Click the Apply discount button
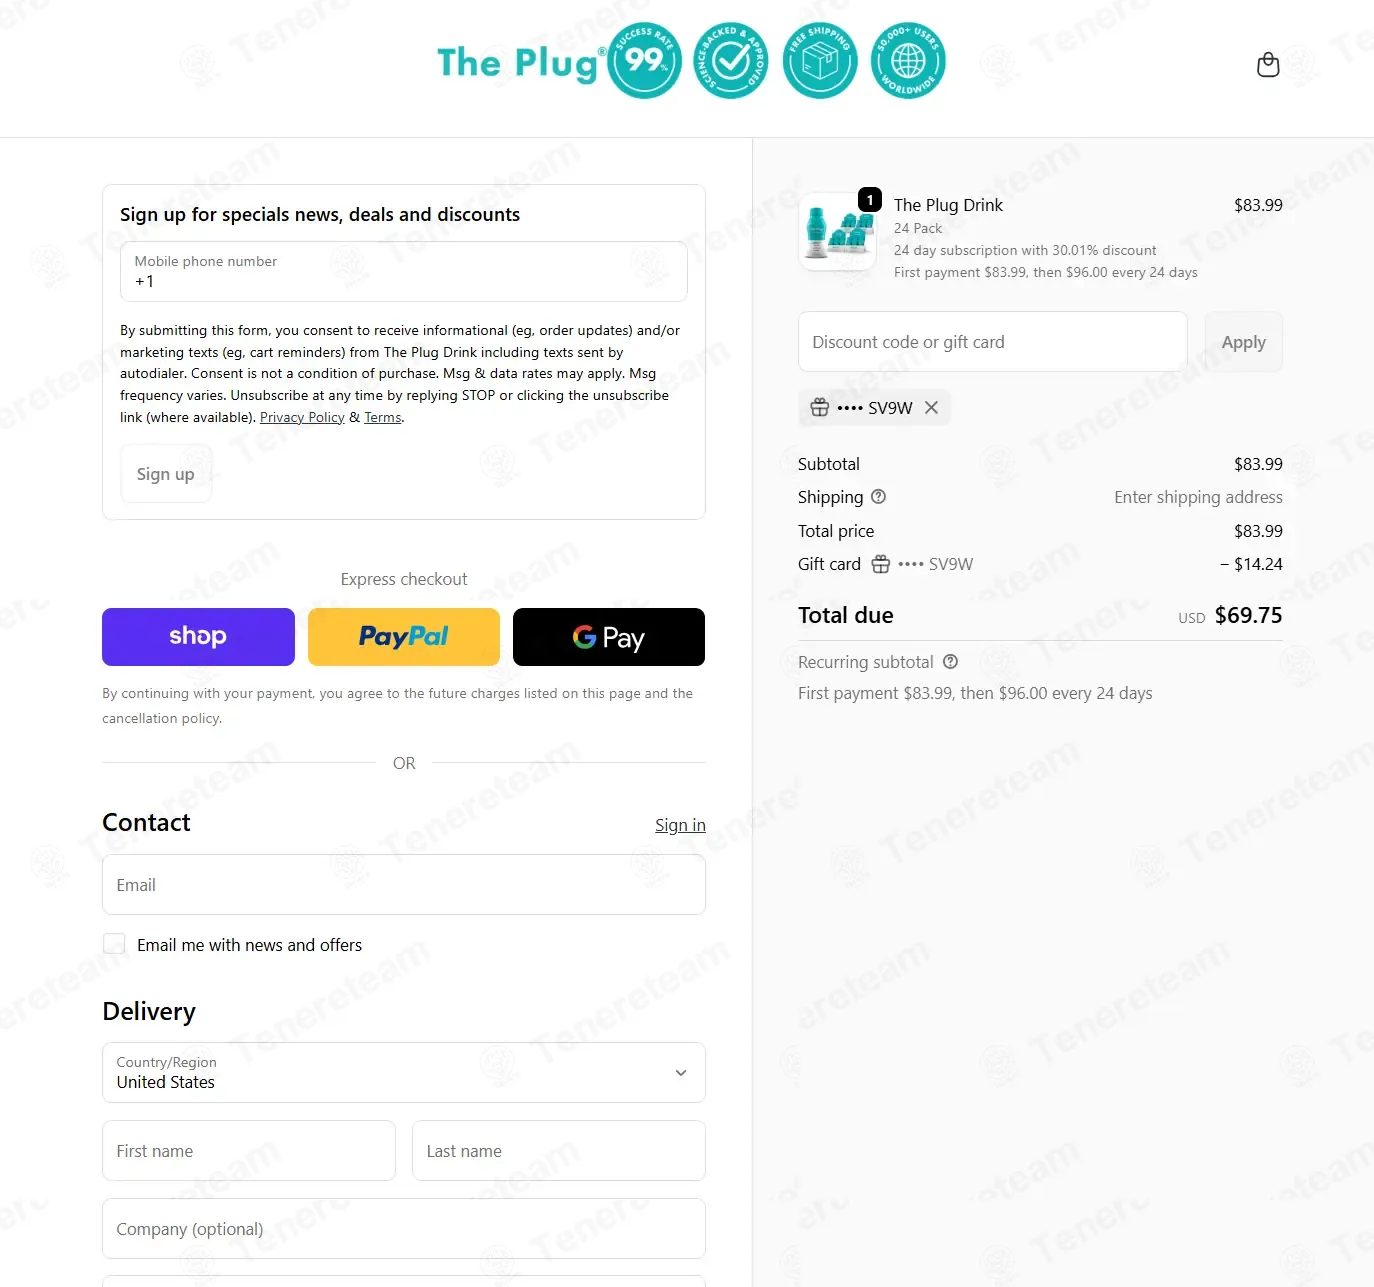The width and height of the screenshot is (1374, 1287). click(1244, 342)
